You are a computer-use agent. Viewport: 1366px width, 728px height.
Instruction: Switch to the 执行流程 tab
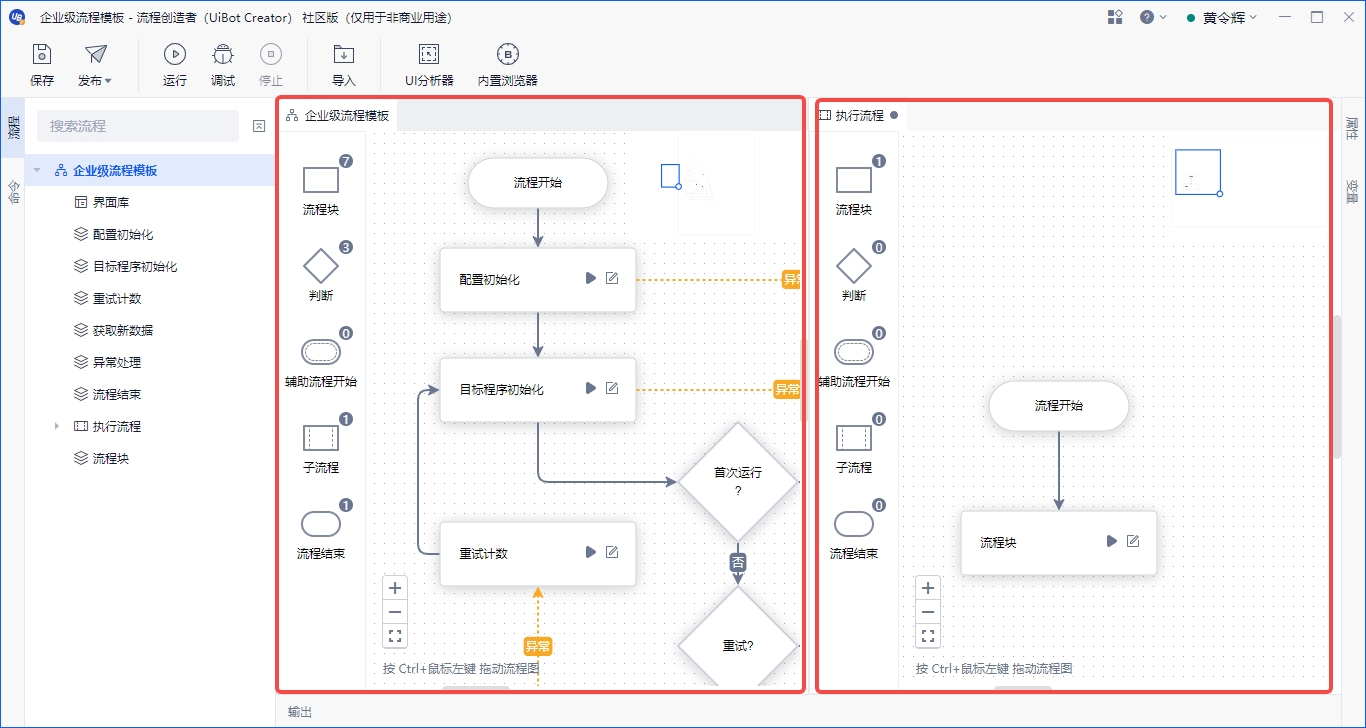pos(858,116)
